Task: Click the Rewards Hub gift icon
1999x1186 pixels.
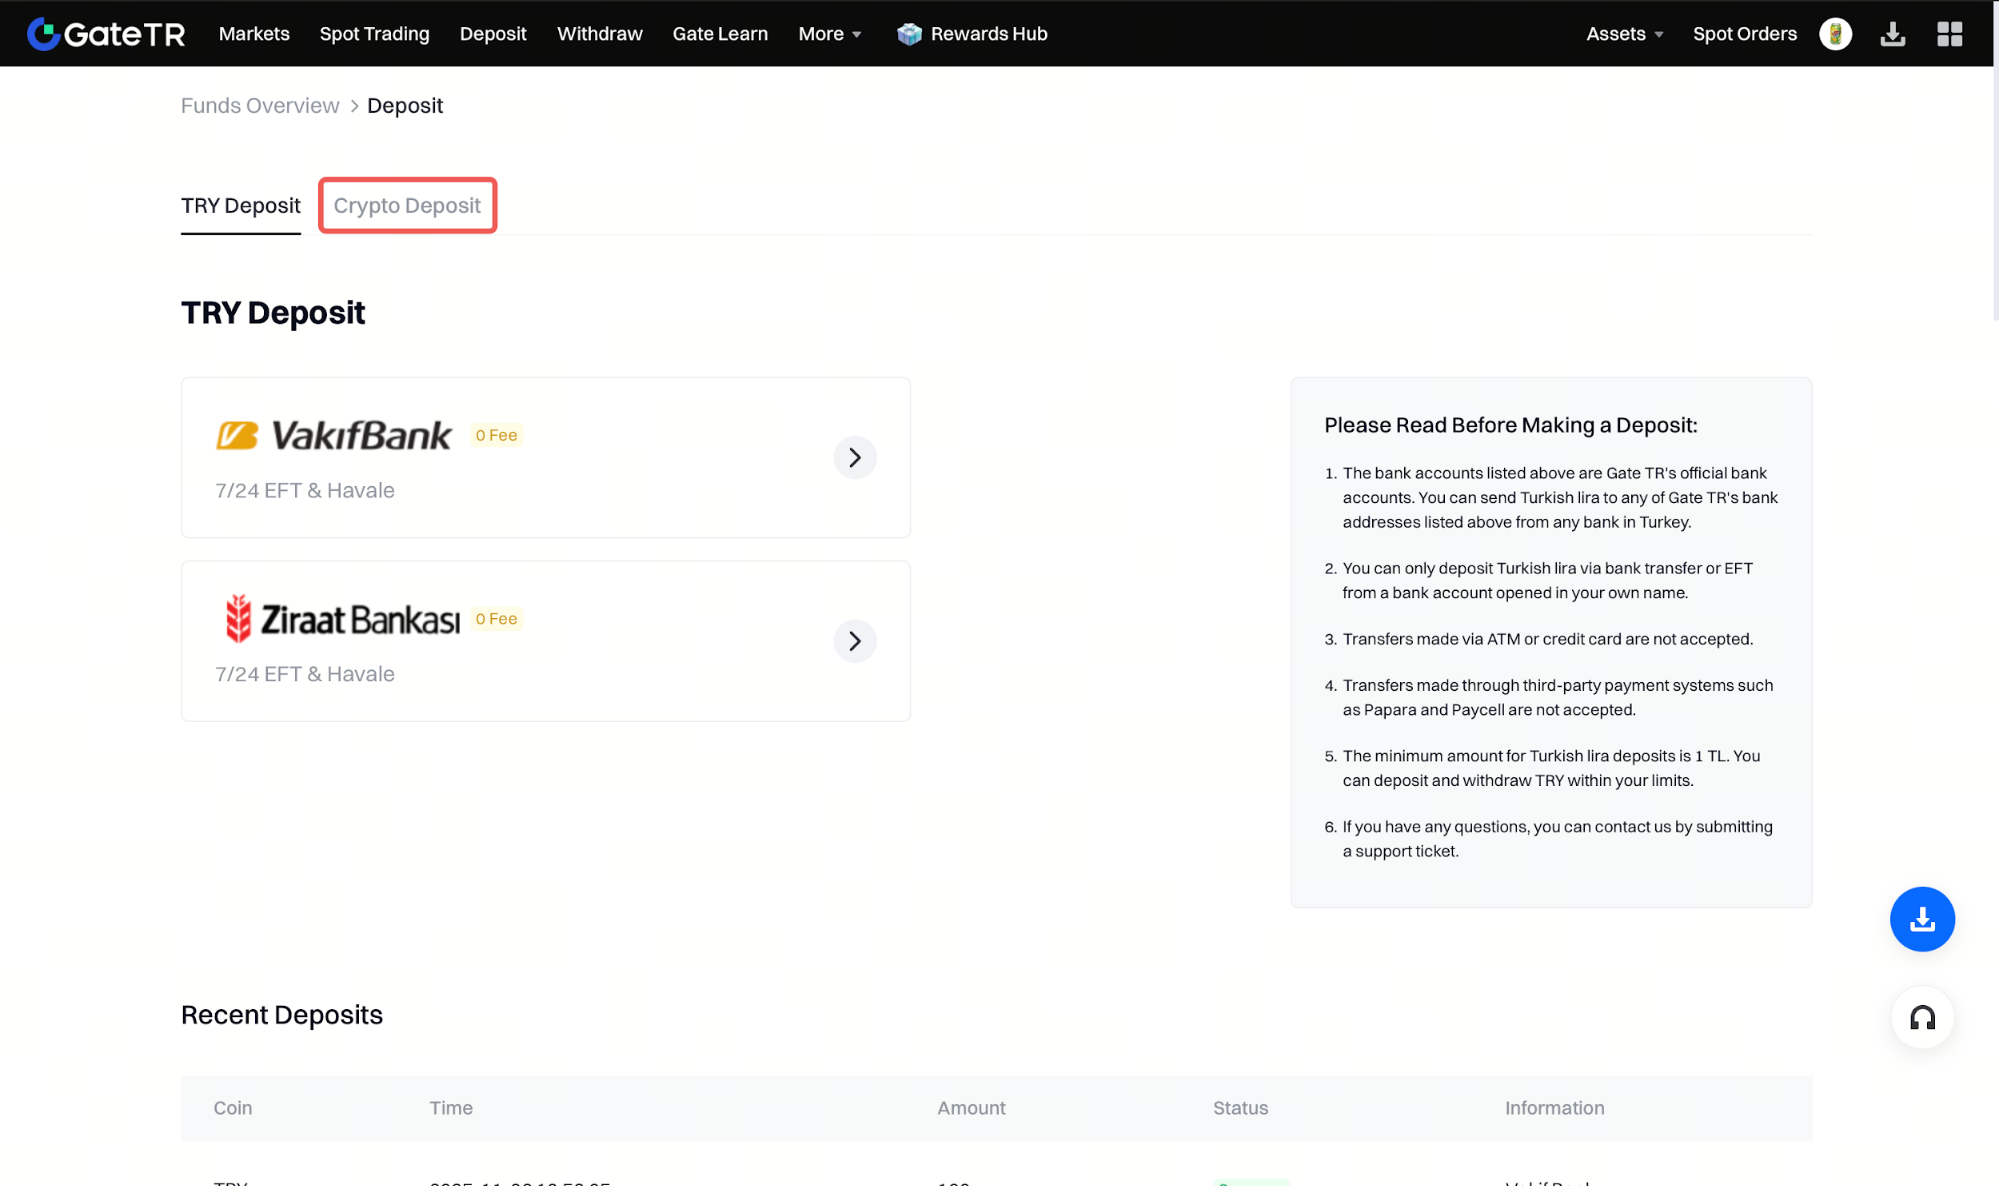Action: (909, 34)
